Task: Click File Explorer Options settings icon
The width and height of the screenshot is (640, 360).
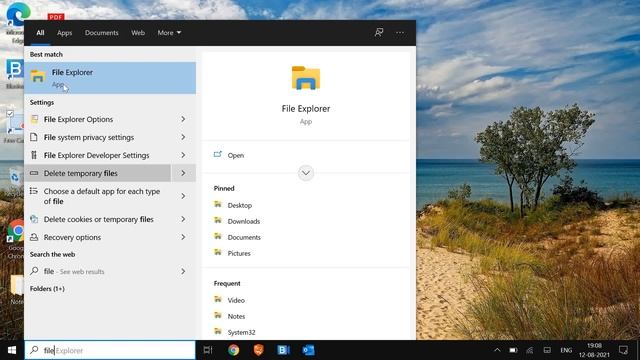Action: click(34, 119)
